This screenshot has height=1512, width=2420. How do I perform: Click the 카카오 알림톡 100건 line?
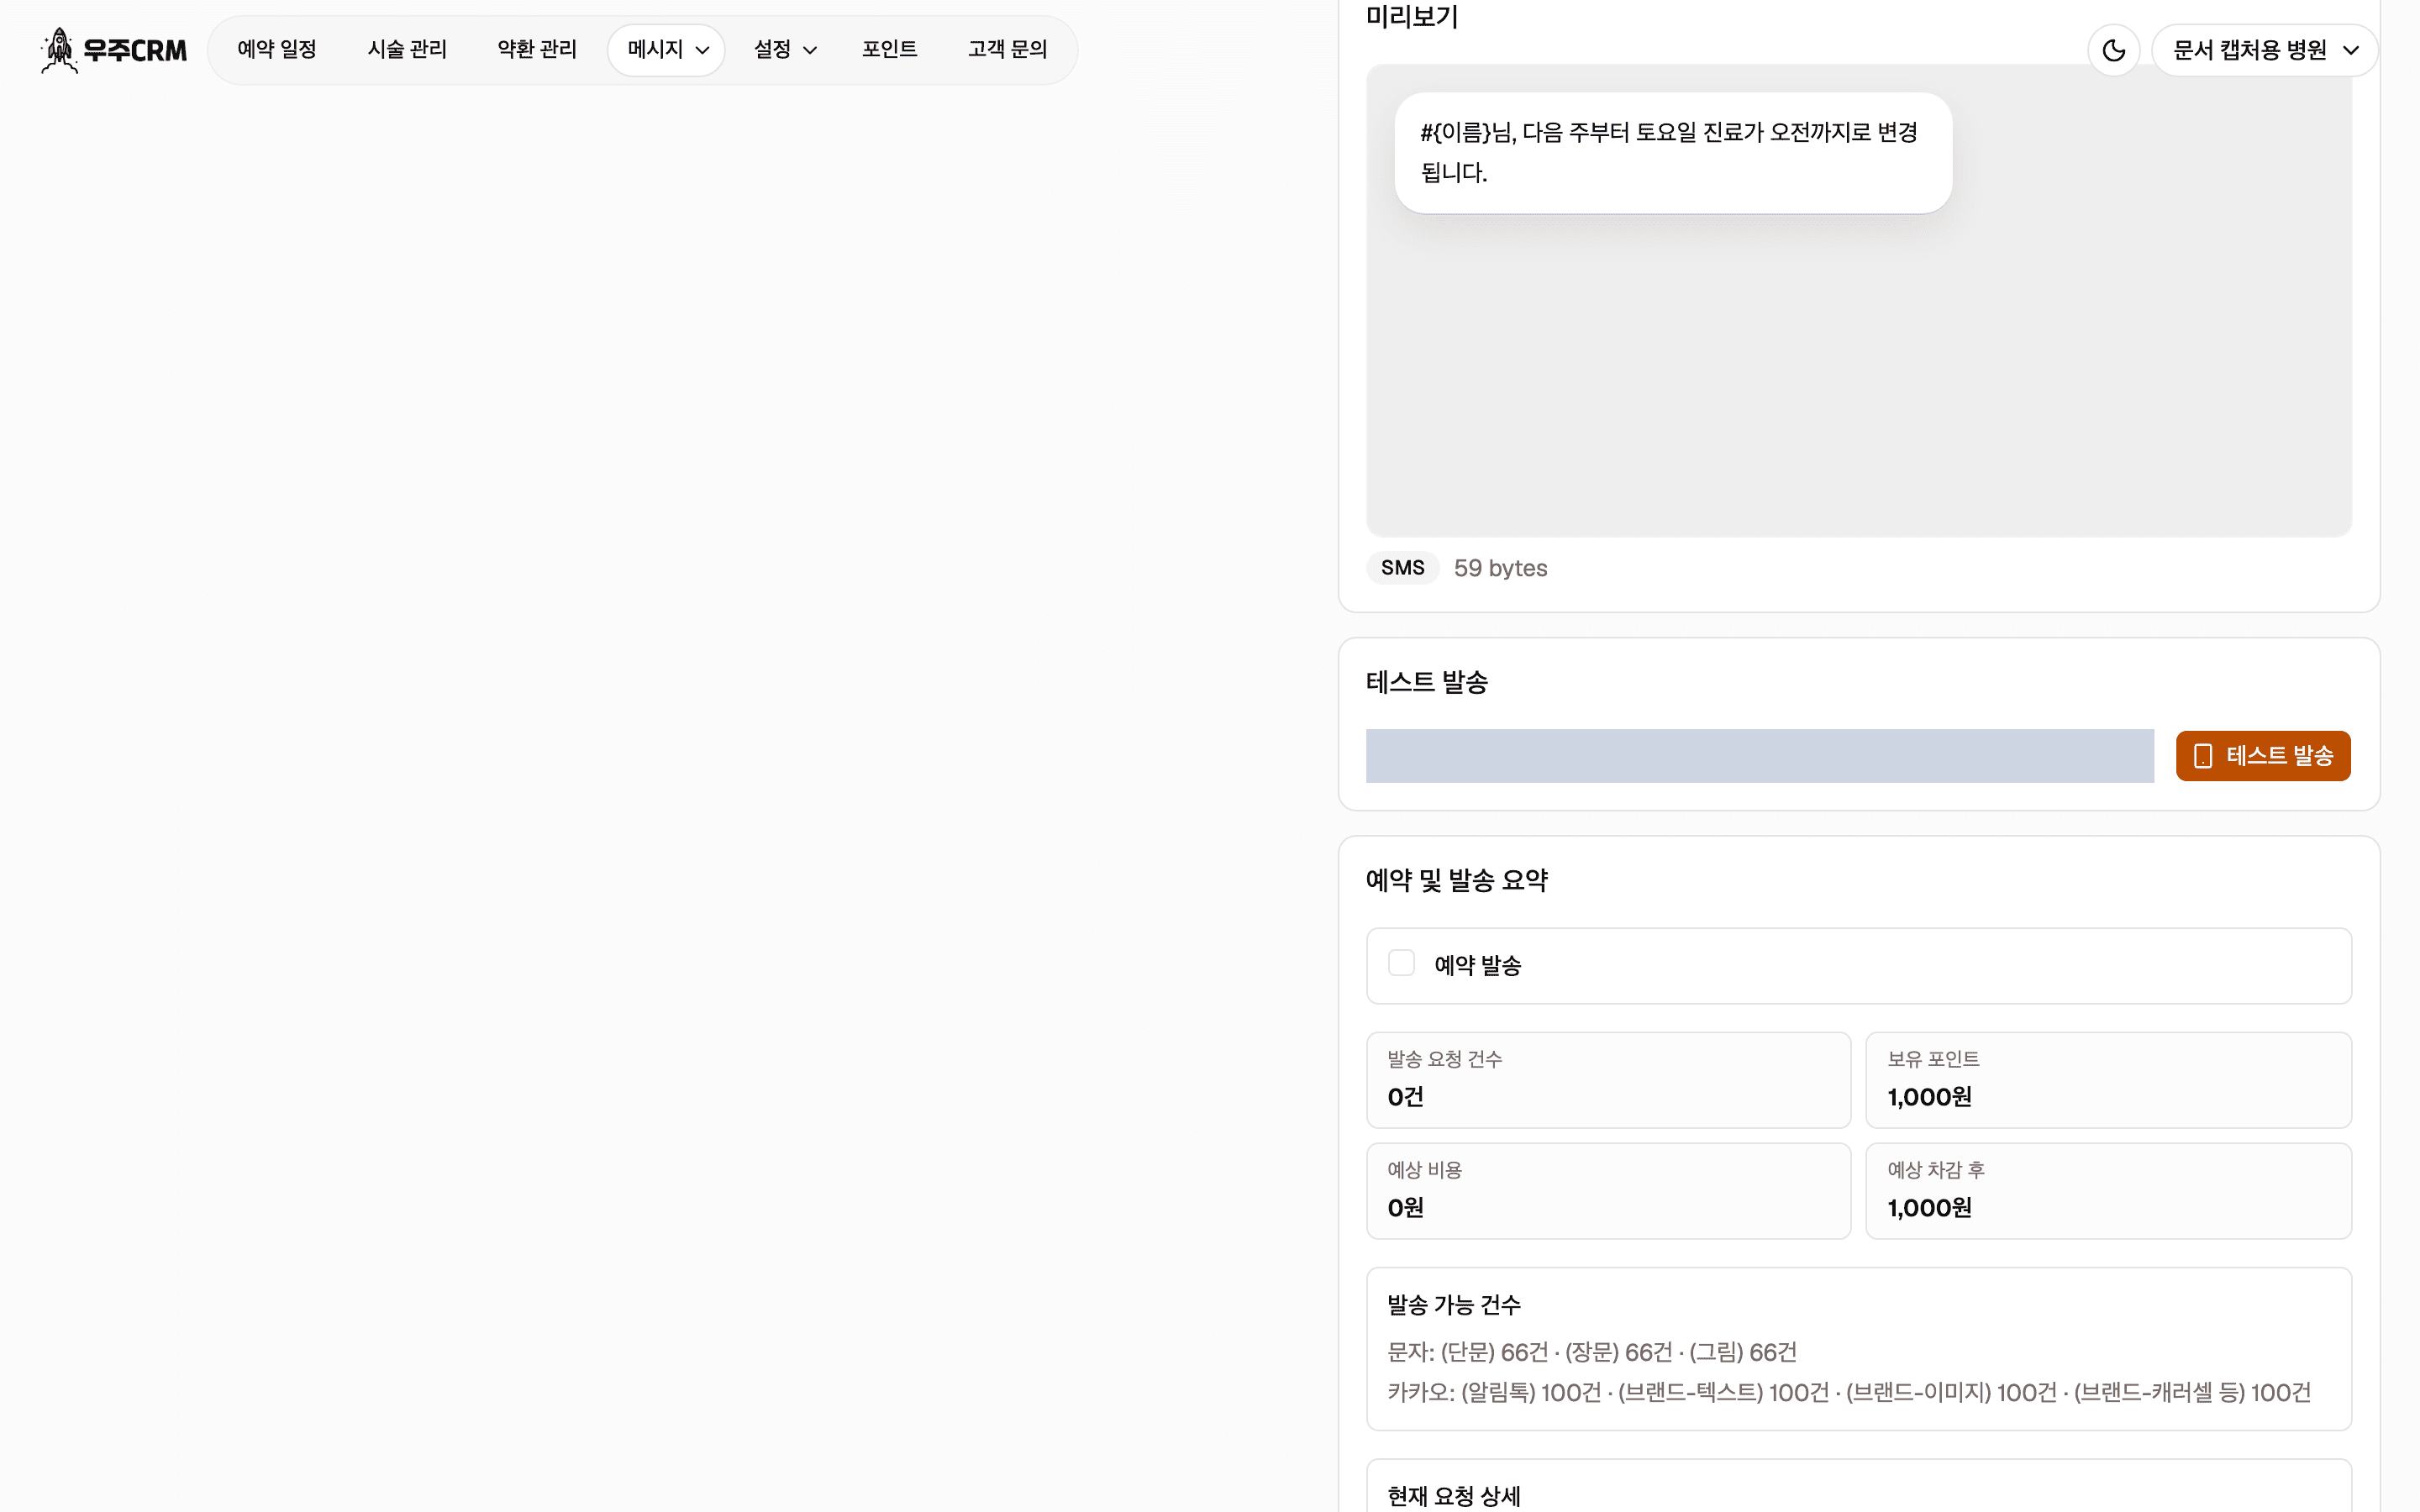click(1849, 1392)
